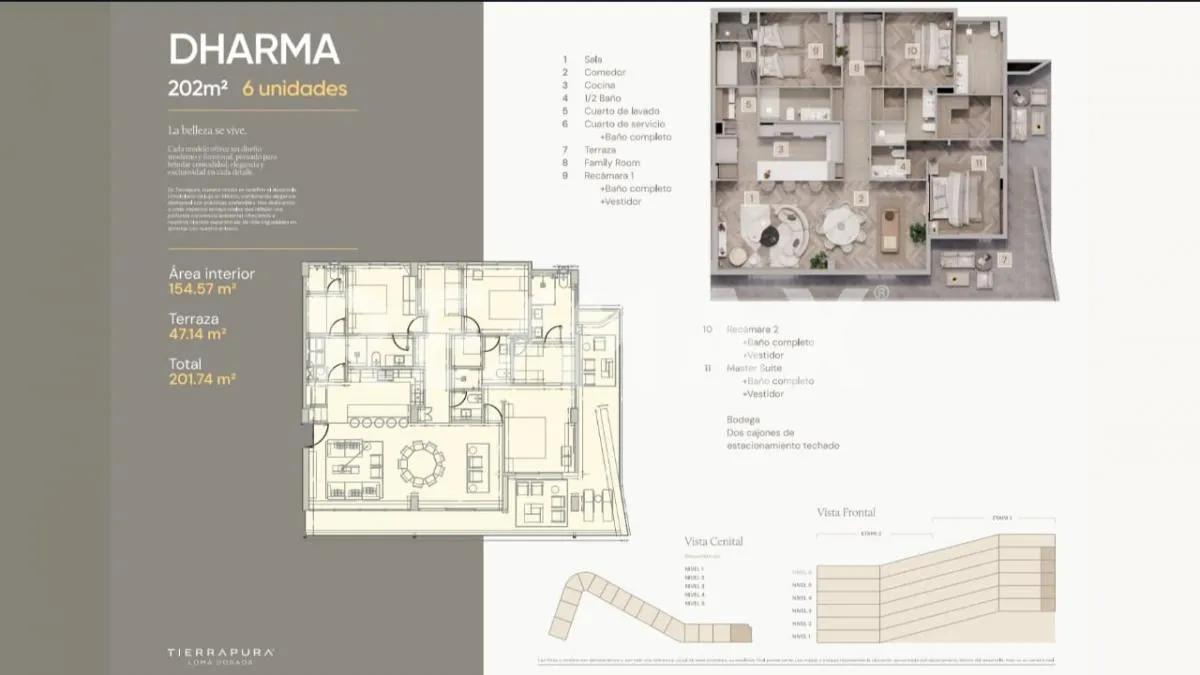
Task: Select marker 8 in the Family Room
Action: pos(856,68)
